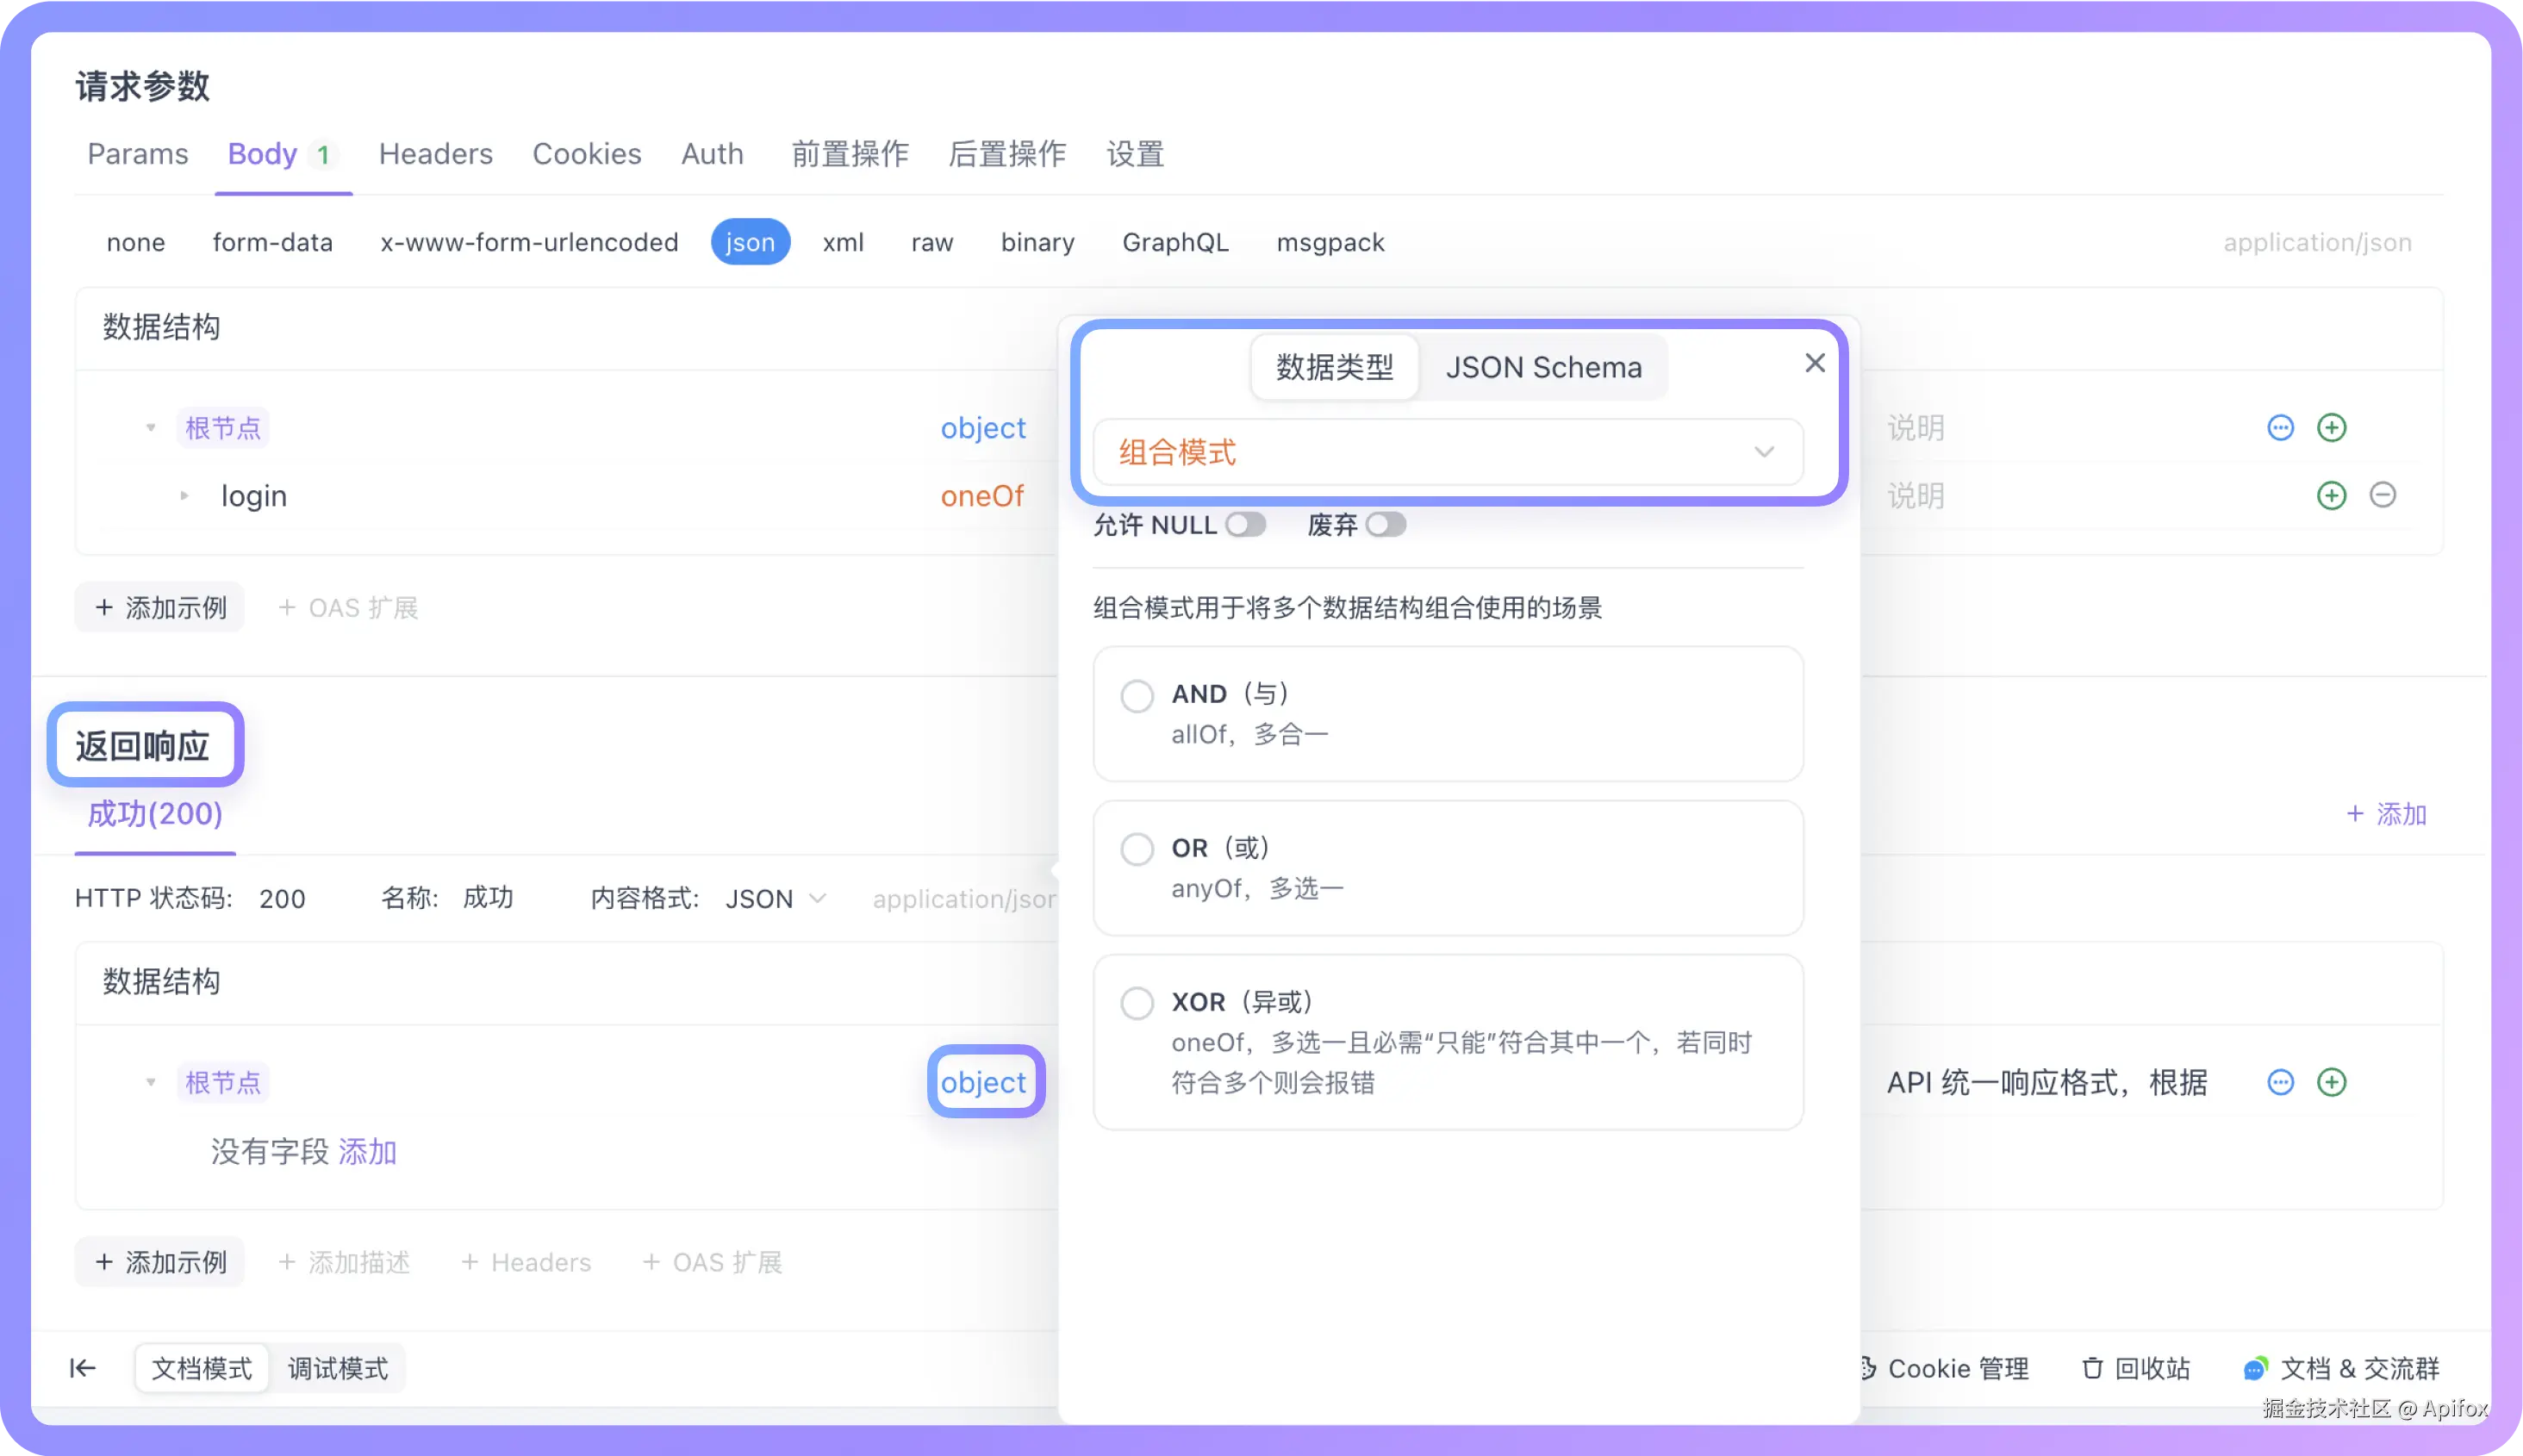
Task: Toggle 废弃 deprecated switch
Action: click(1385, 524)
